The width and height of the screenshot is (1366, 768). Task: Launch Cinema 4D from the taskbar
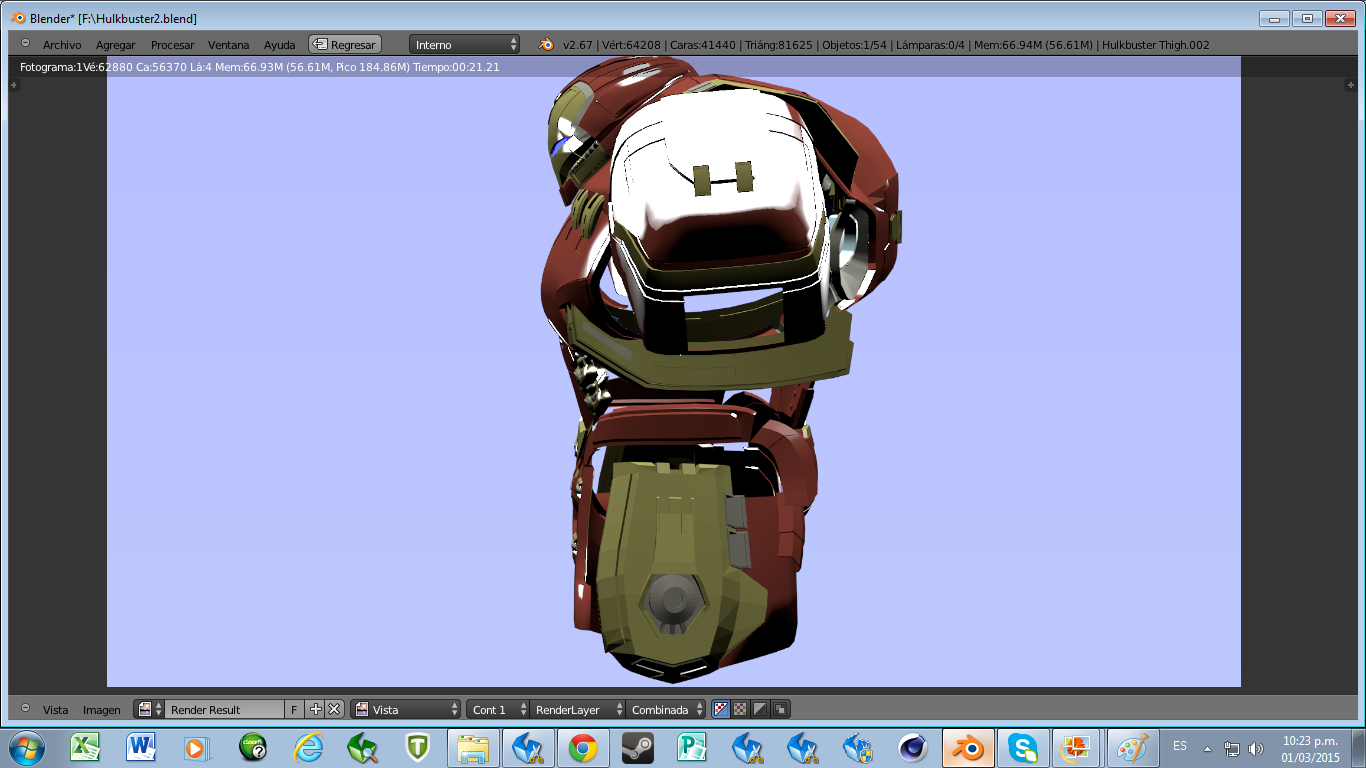912,748
